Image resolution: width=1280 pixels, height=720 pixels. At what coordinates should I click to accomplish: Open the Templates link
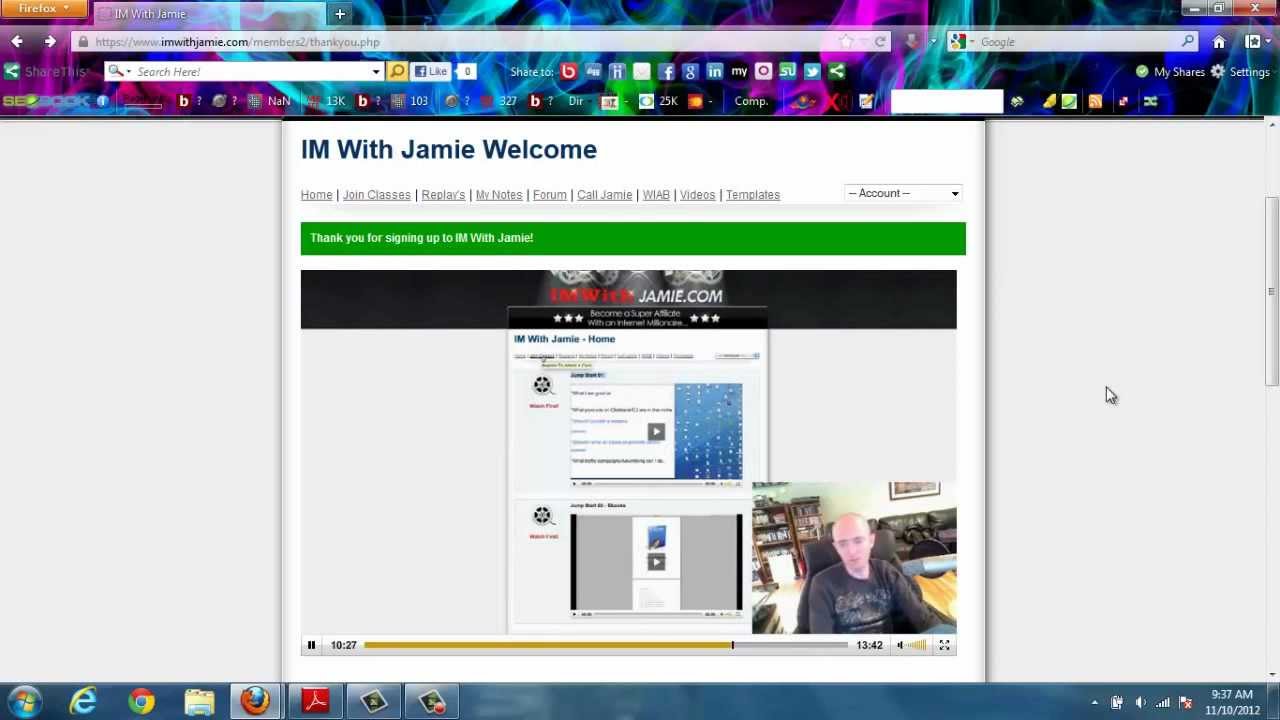(753, 195)
